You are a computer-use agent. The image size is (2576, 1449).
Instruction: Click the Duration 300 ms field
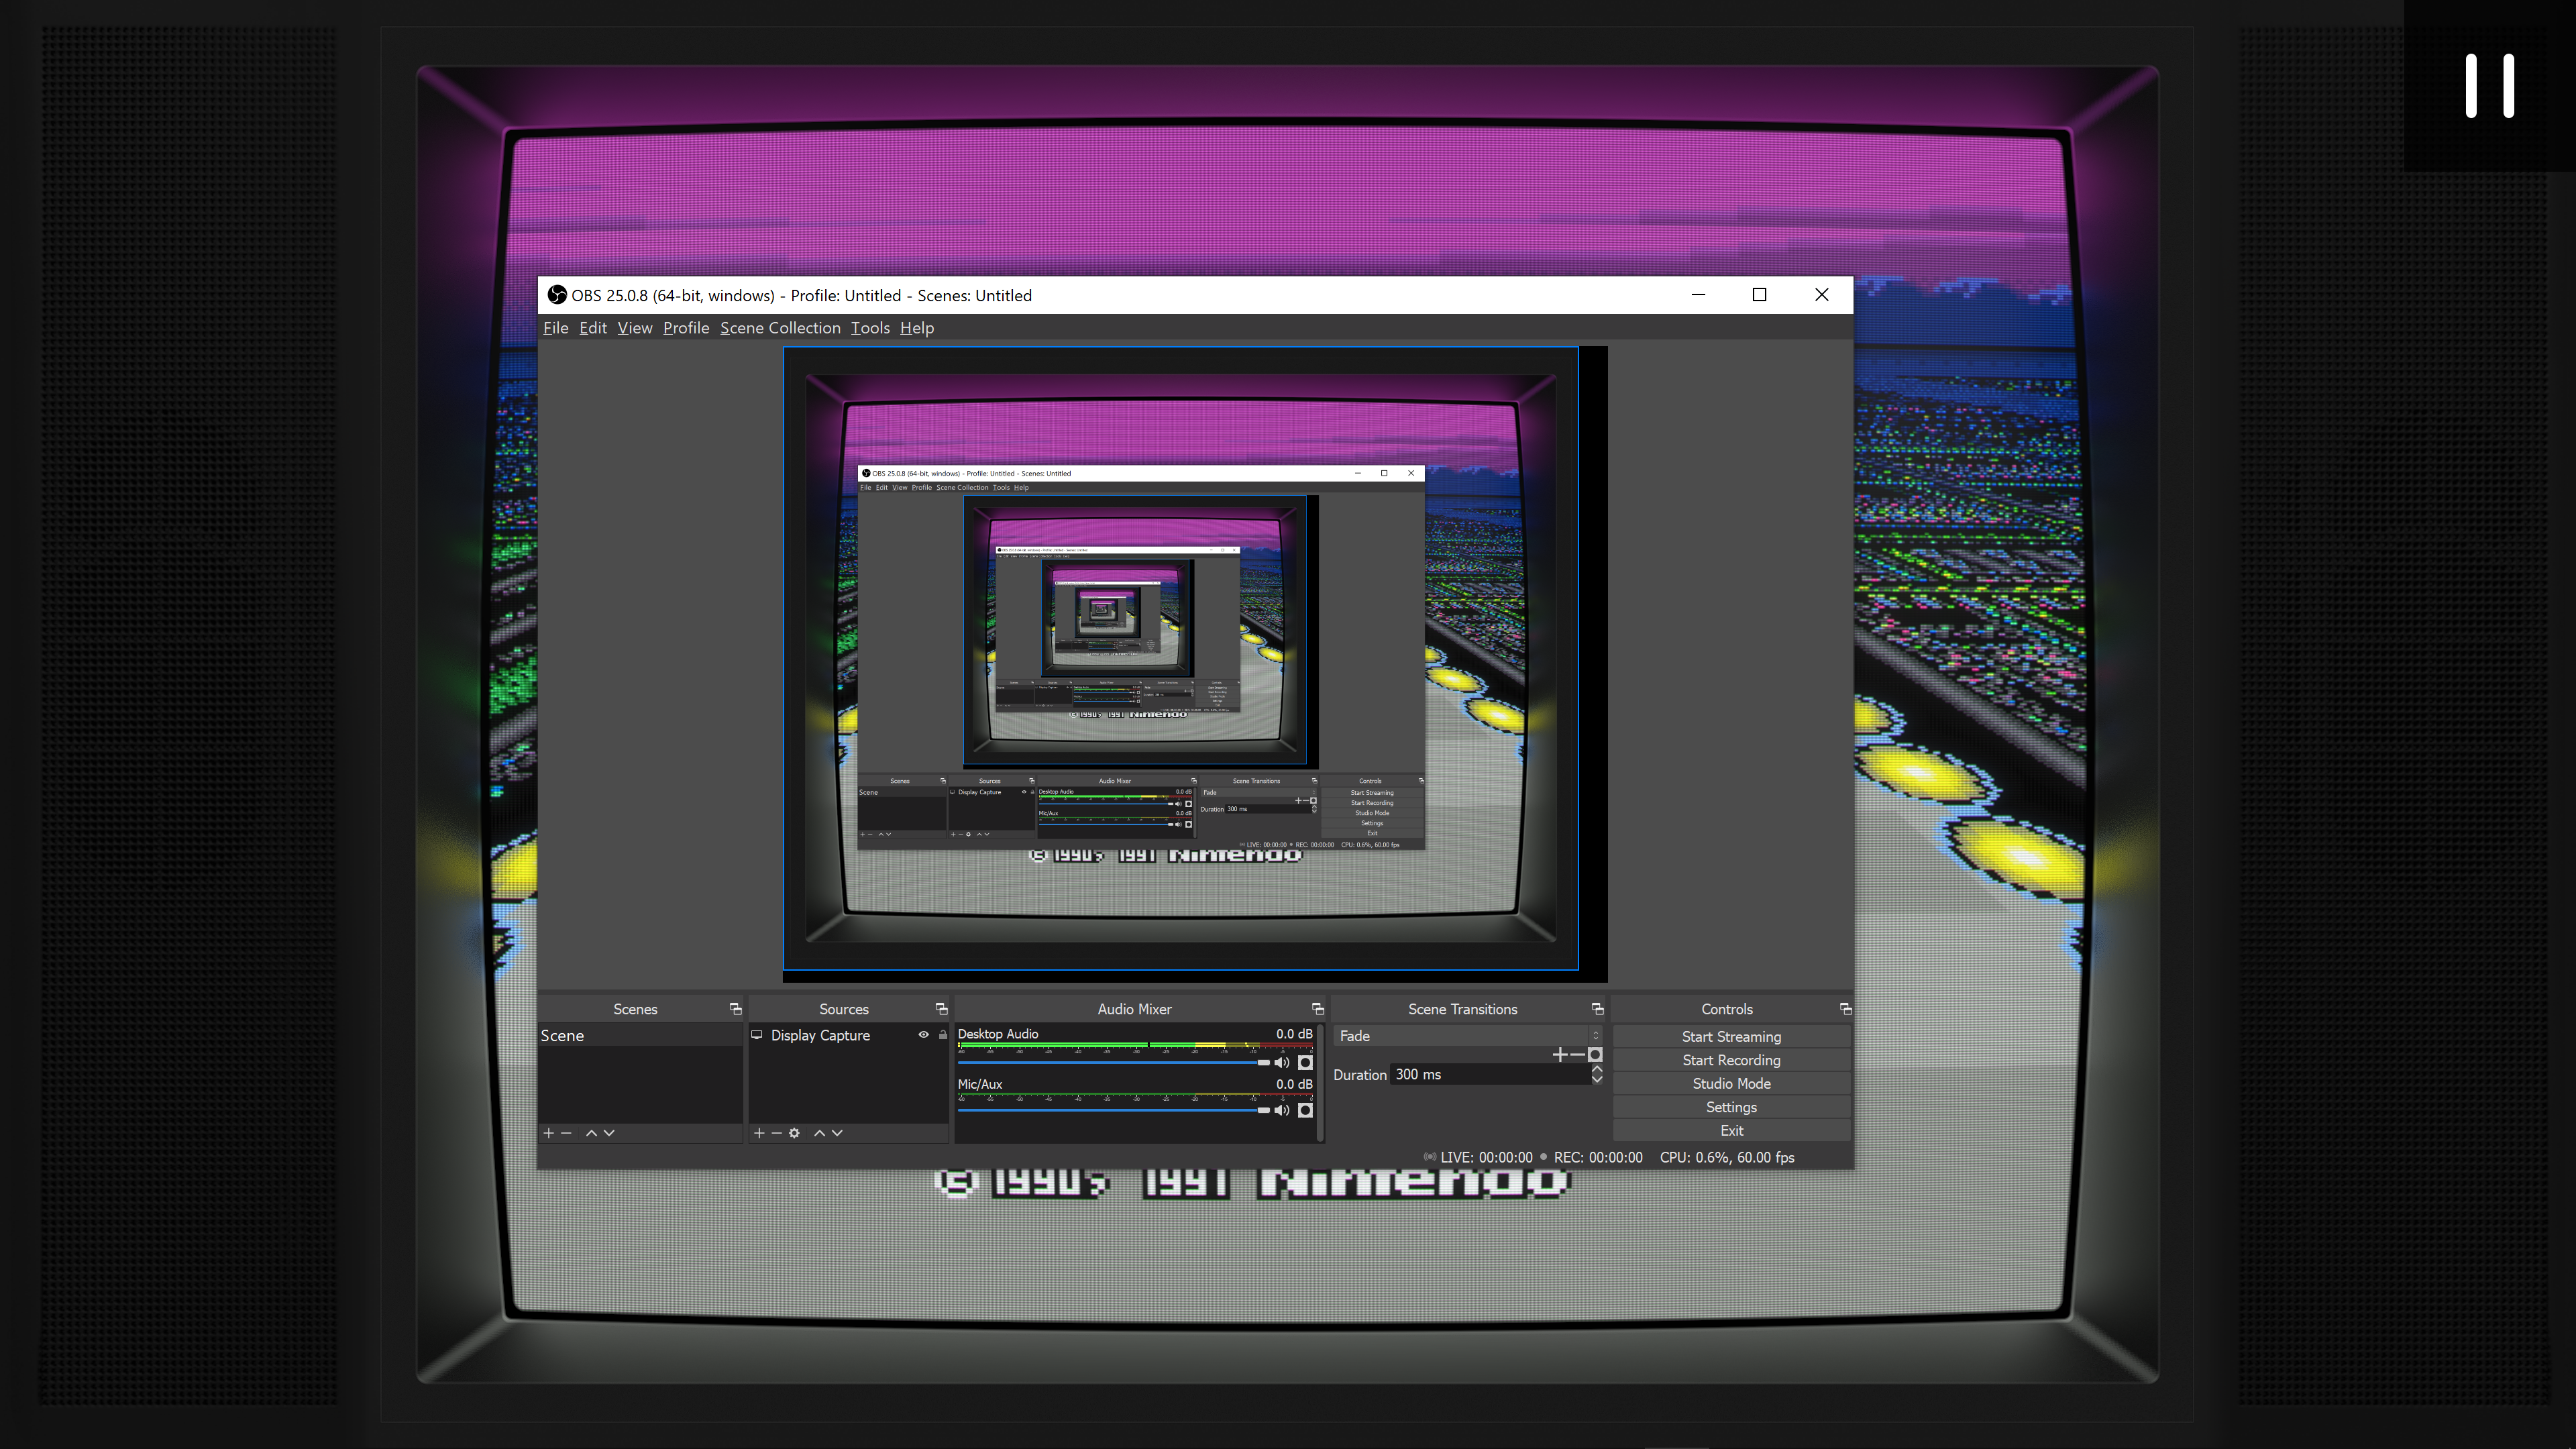(1490, 1075)
